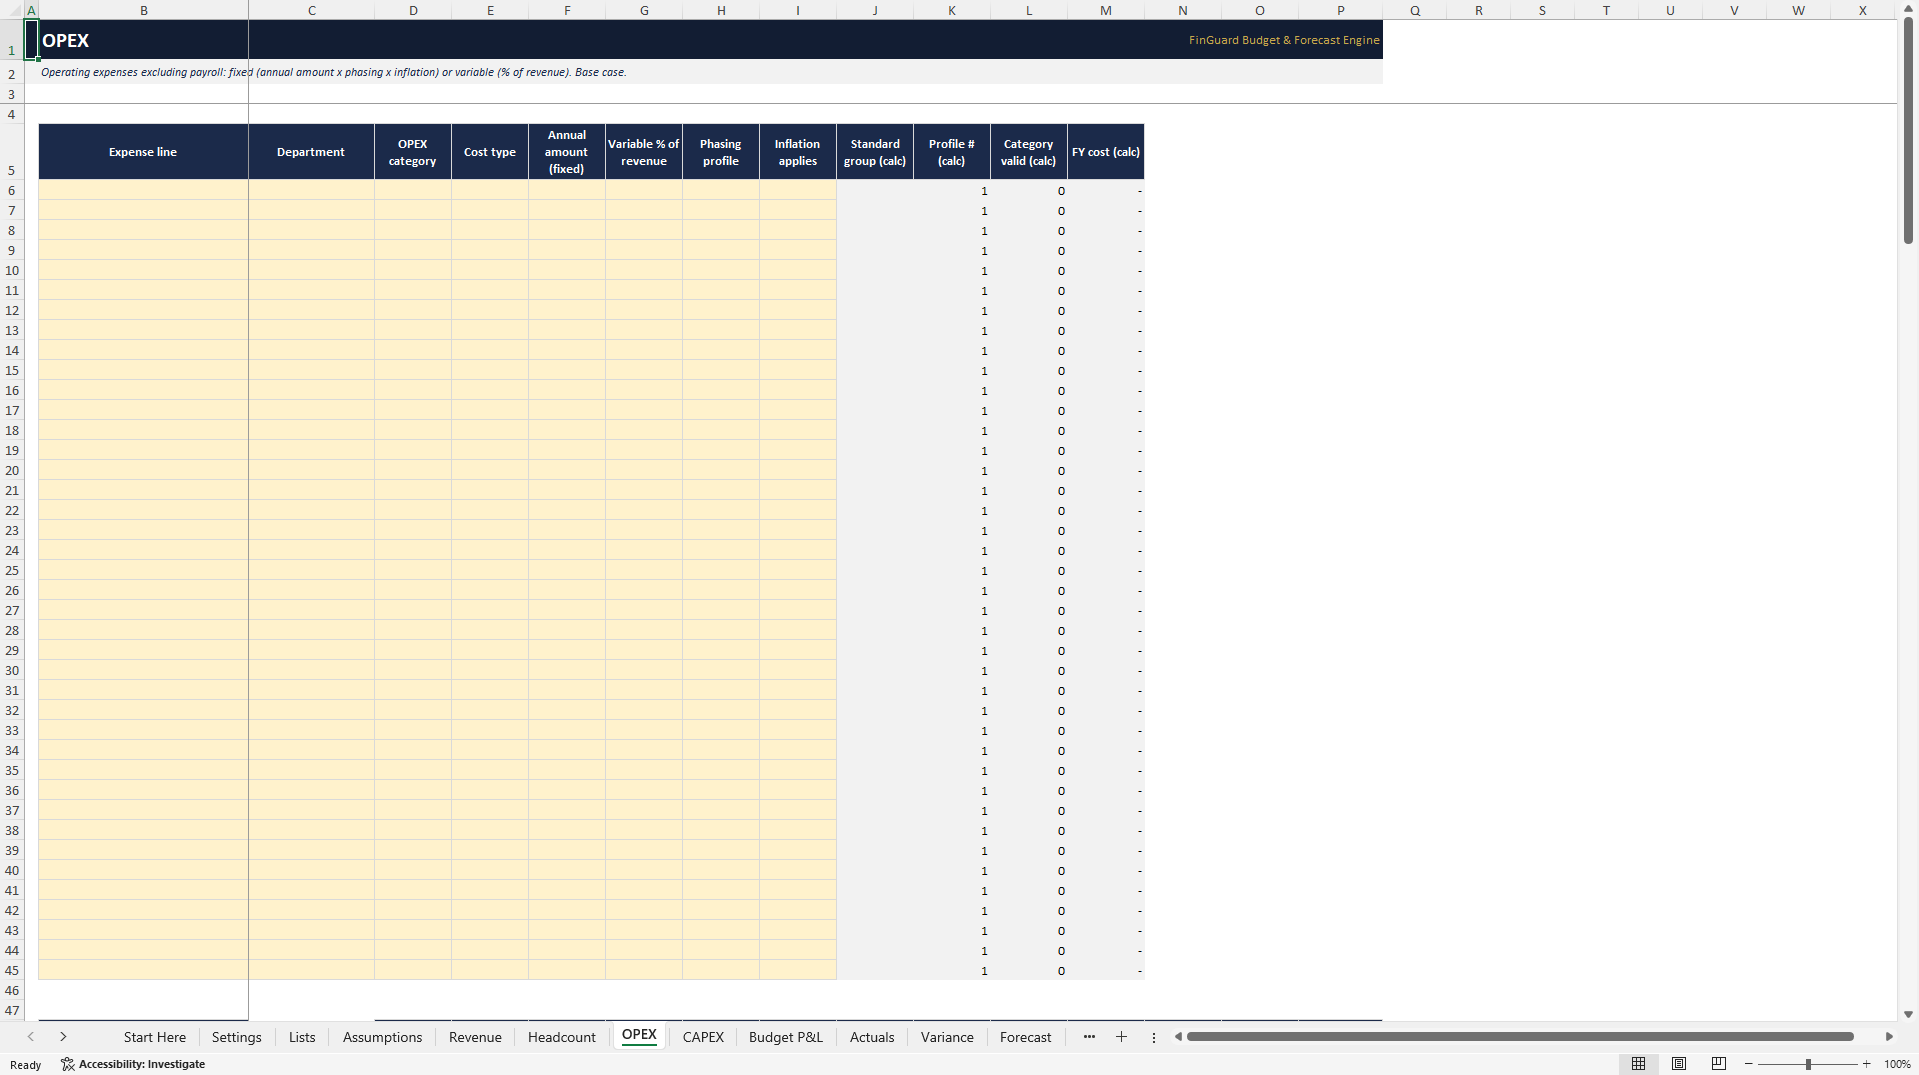Image resolution: width=1919 pixels, height=1075 pixels.
Task: Click the 100% zoom level
Action: pos(1897,1064)
